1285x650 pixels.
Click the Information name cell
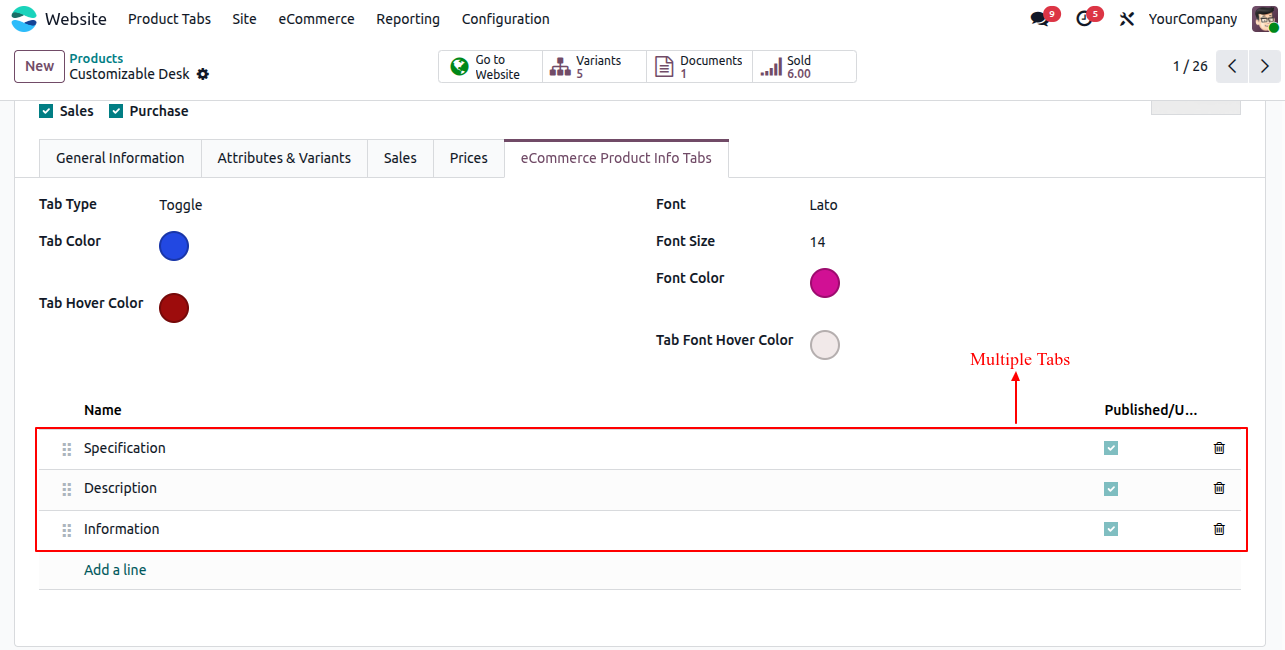(x=121, y=529)
